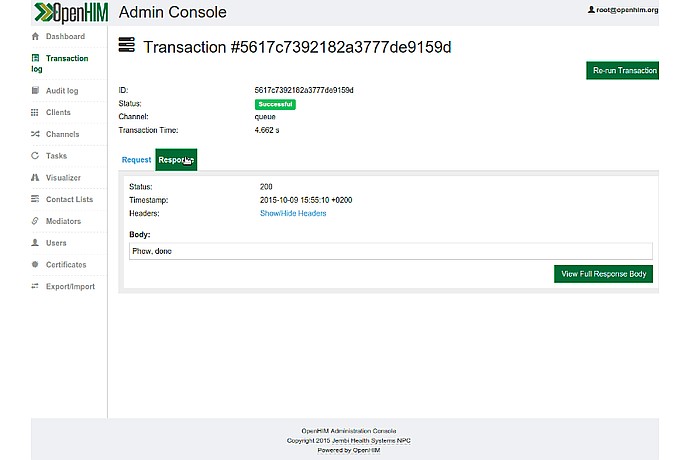Click the response body text box
The image size is (690, 460).
pyautogui.click(x=391, y=251)
